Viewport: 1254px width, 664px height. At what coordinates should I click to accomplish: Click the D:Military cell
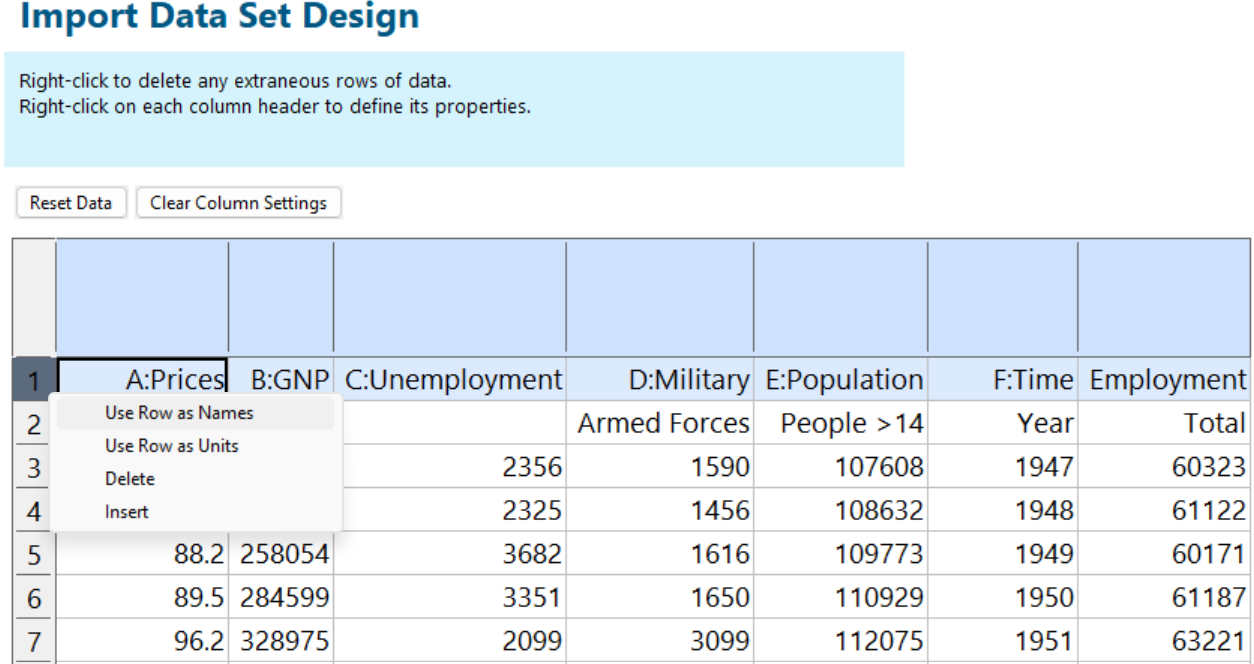tap(660, 380)
